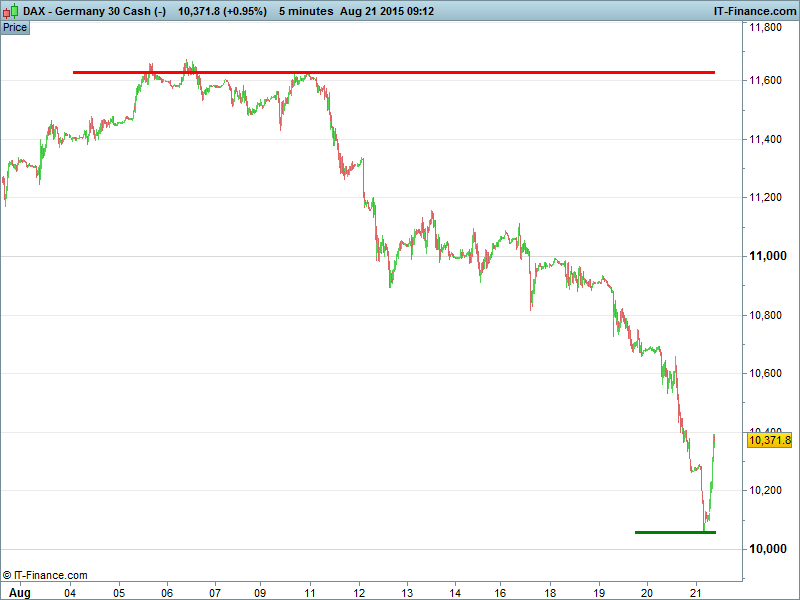This screenshot has width=800, height=600.
Task: Click the Aug 21 2015 09:12 timestamp
Action: click(x=386, y=11)
